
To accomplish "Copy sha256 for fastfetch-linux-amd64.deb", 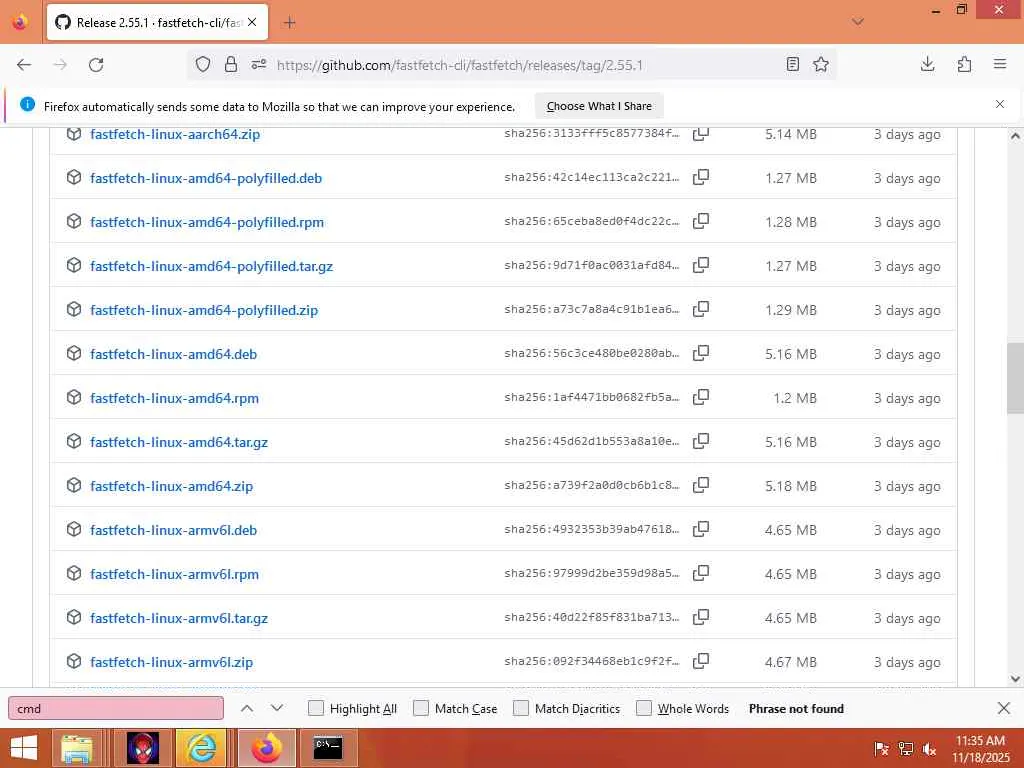I will (x=701, y=353).
